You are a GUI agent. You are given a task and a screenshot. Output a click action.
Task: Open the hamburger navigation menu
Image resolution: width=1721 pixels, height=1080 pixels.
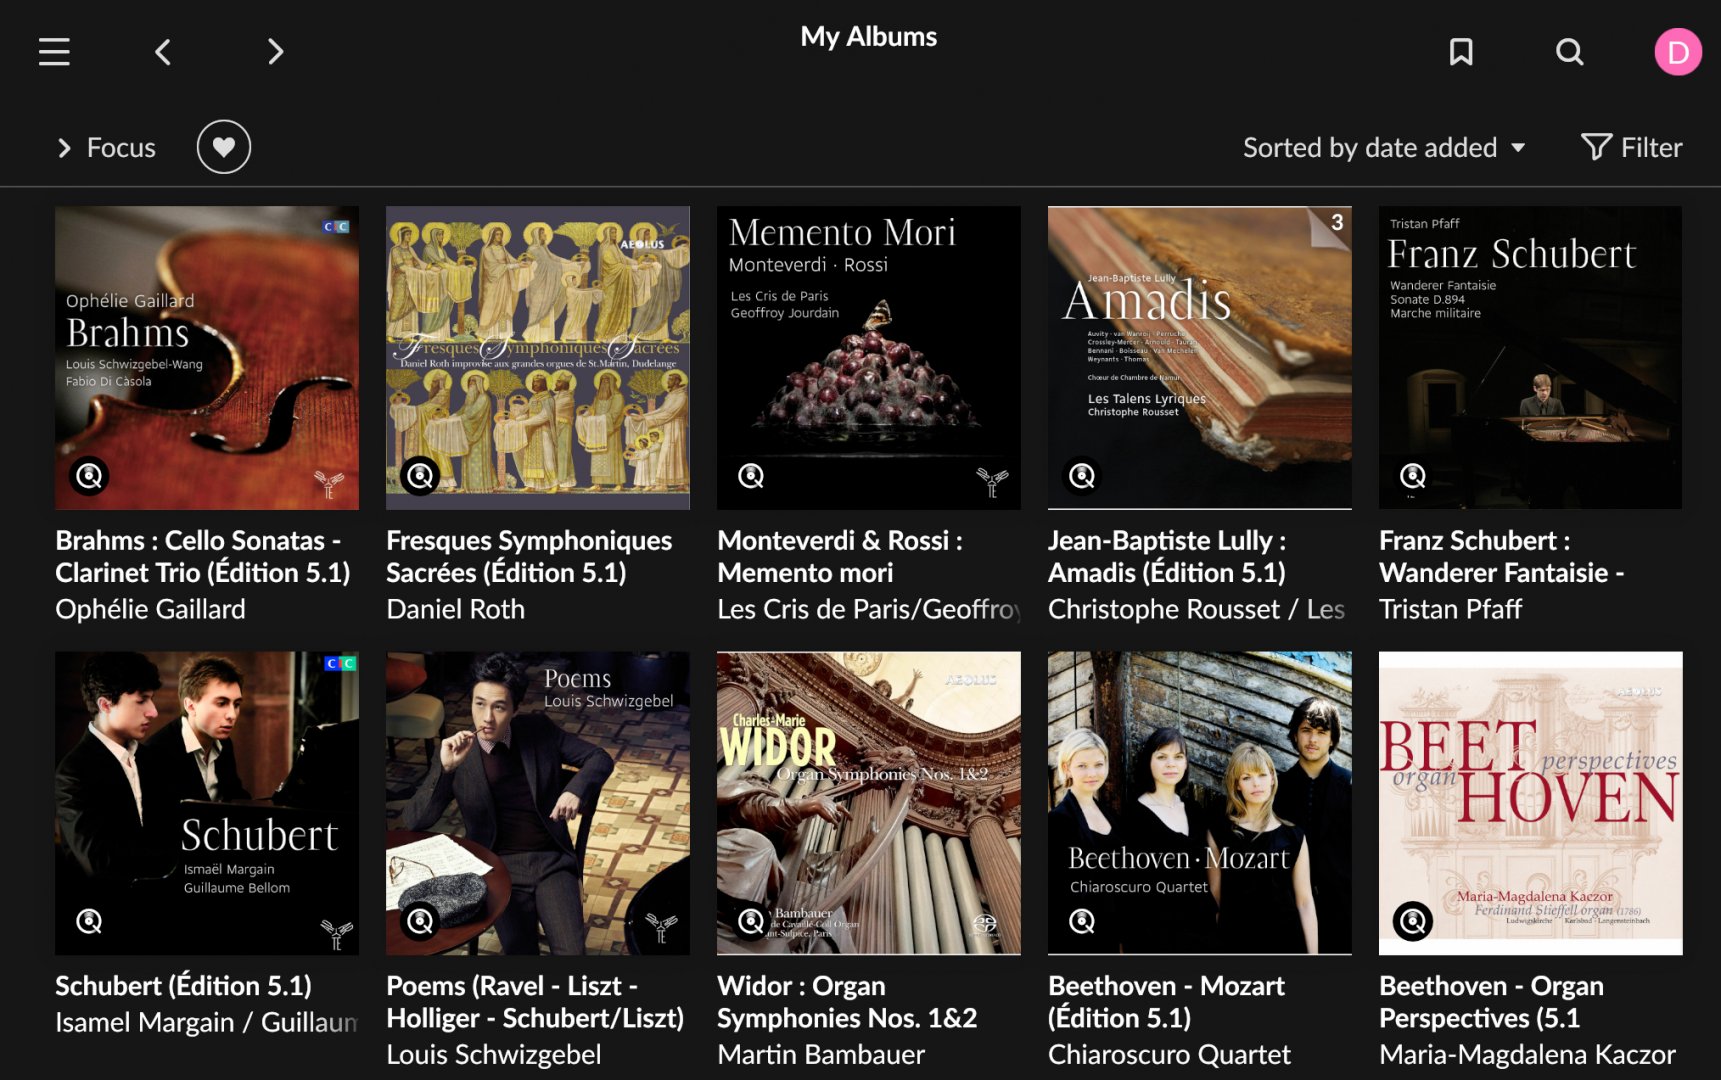(x=54, y=52)
